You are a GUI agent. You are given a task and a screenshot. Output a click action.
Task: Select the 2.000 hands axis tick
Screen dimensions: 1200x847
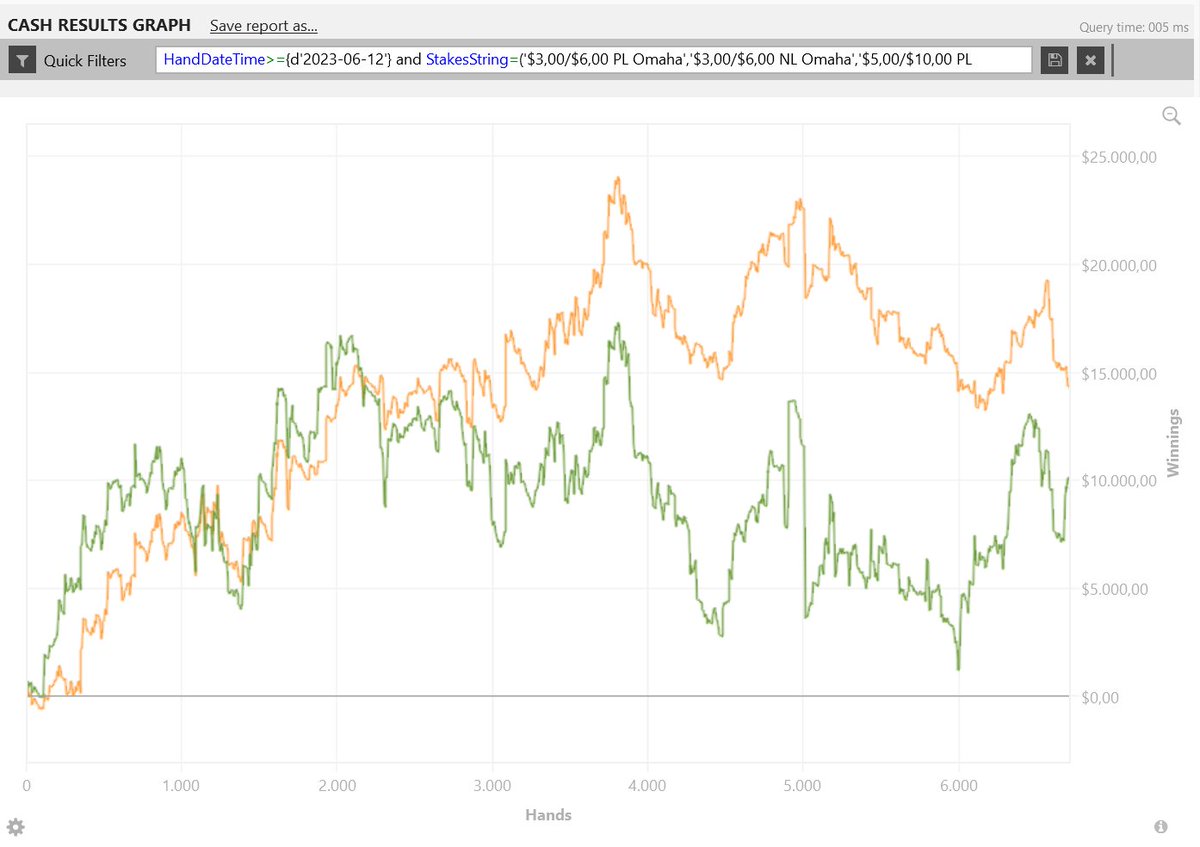coord(337,786)
